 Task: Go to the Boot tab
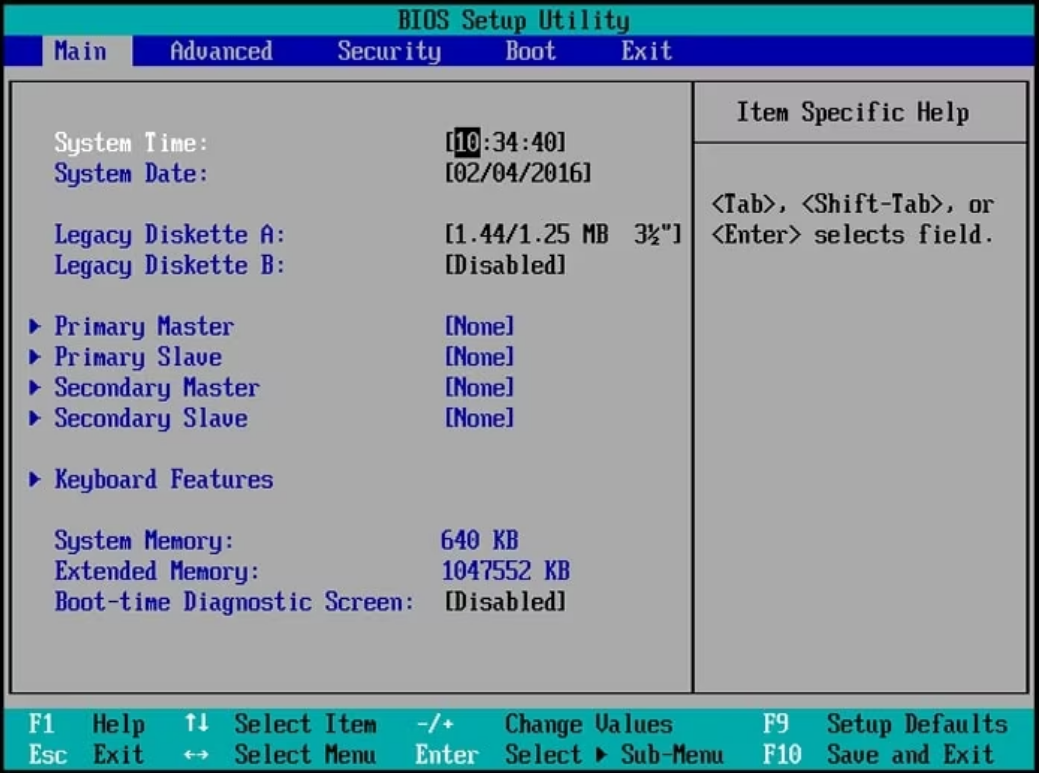tap(531, 51)
